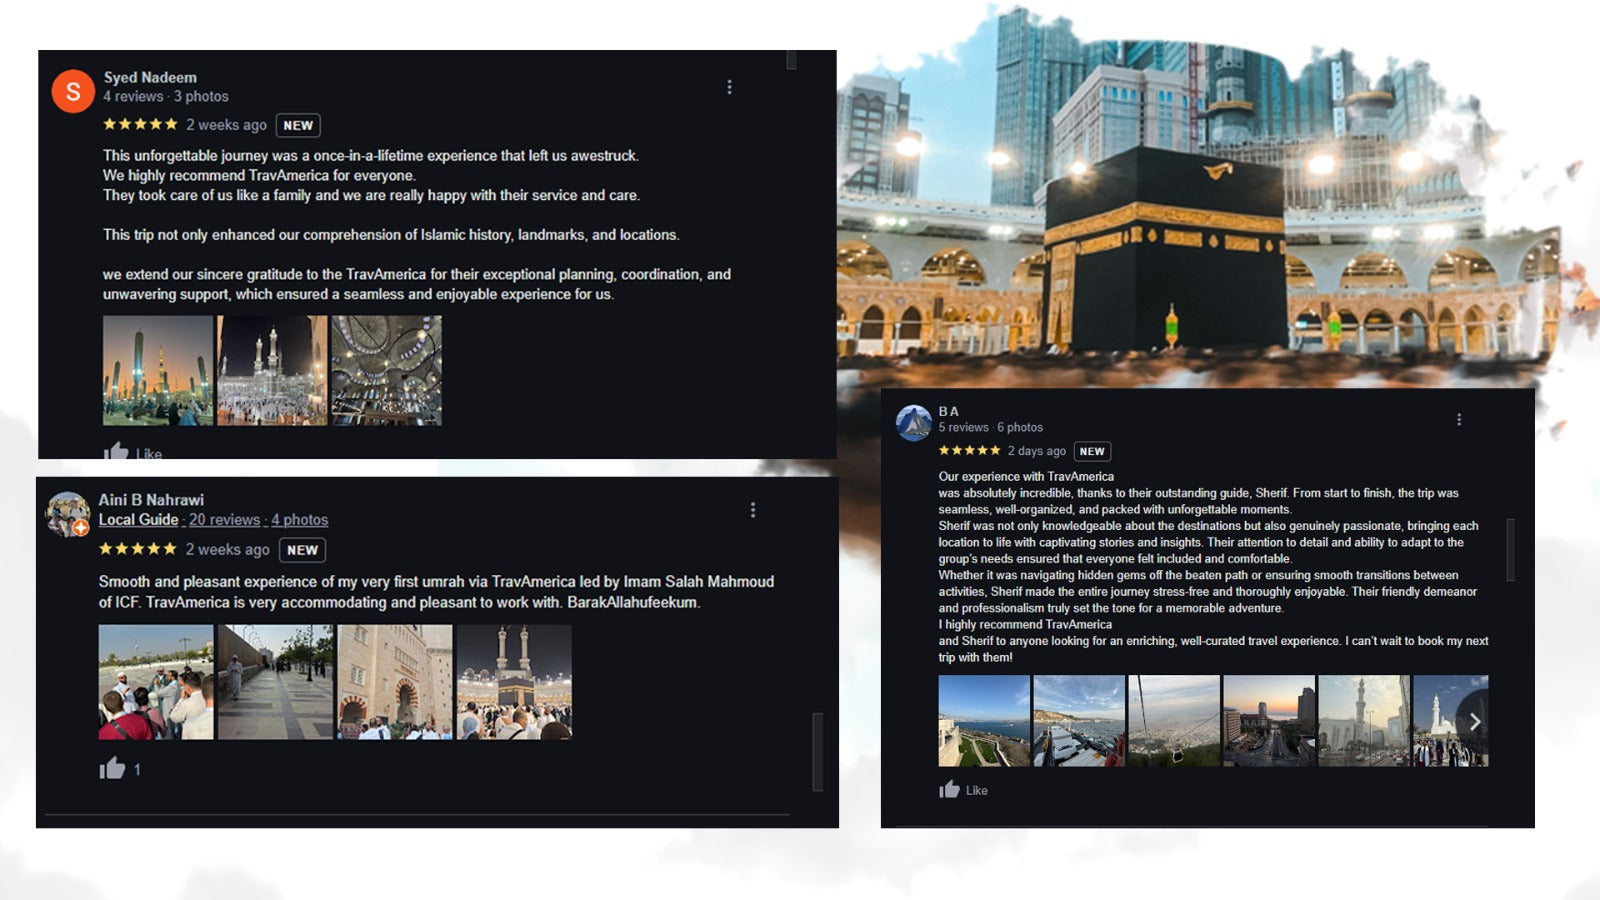Viewport: 1600px width, 900px height.
Task: Open B A's first photo of the coastal view
Action: point(984,721)
